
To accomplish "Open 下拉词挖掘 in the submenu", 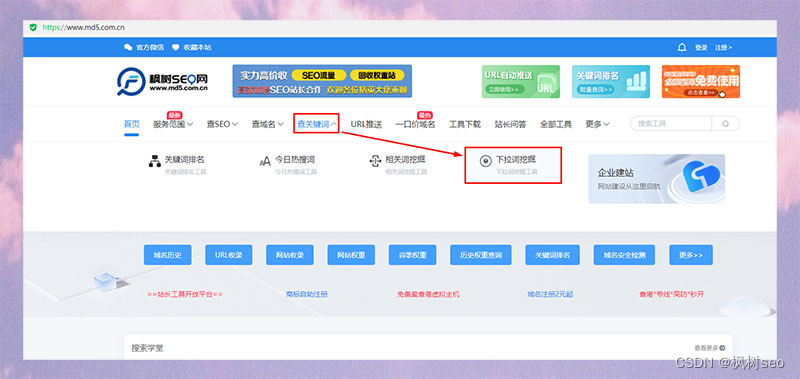I will pyautogui.click(x=516, y=160).
